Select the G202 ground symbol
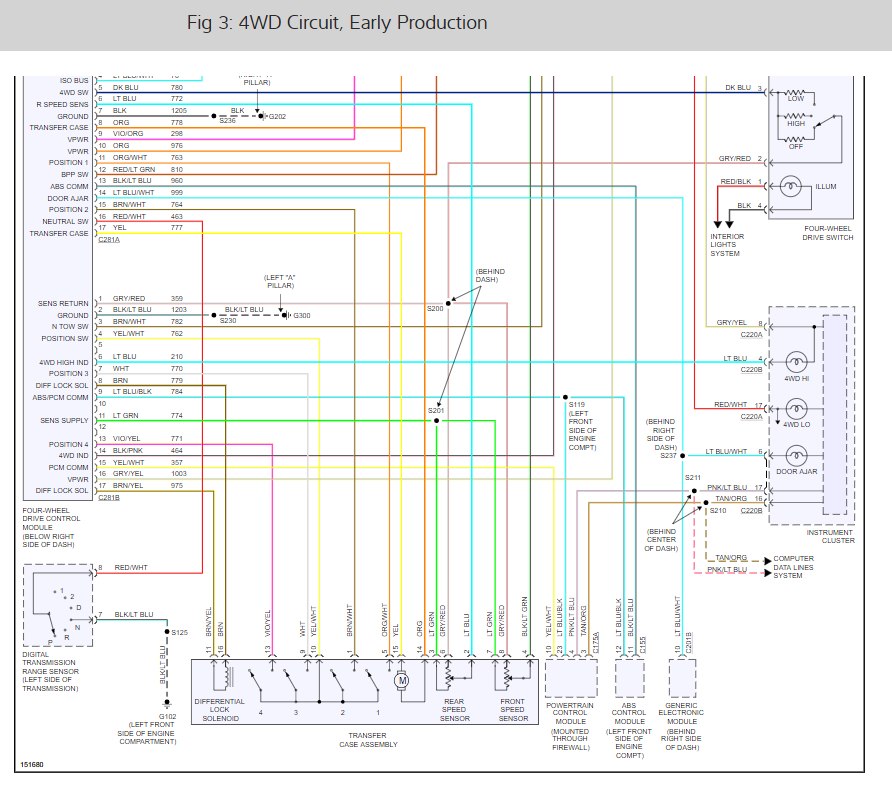892x791 pixels. [263, 116]
